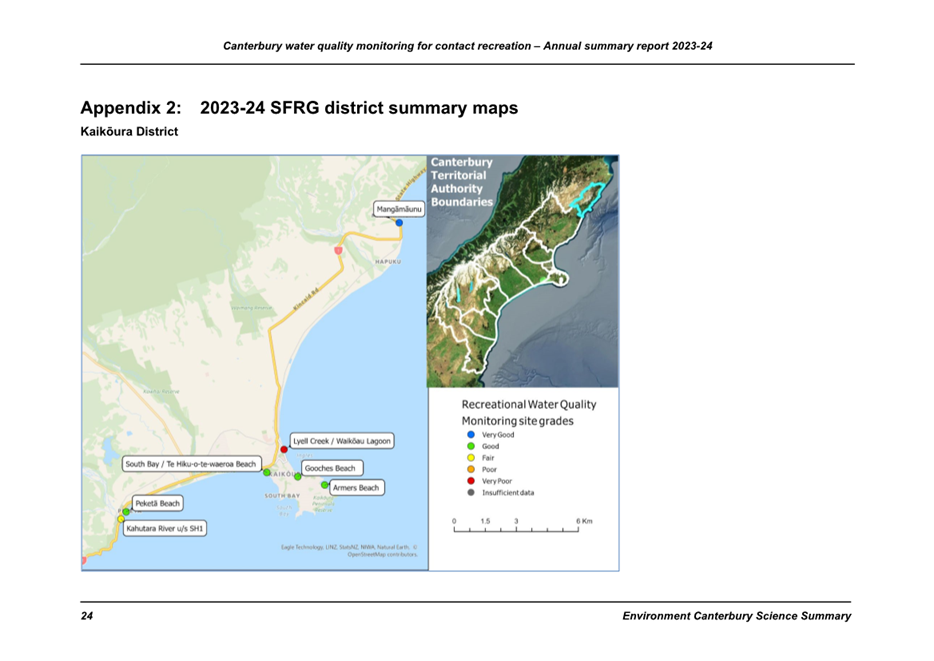This screenshot has width=934, height=661.
Task: Click the orange Poor legend swatch
Action: 470,469
